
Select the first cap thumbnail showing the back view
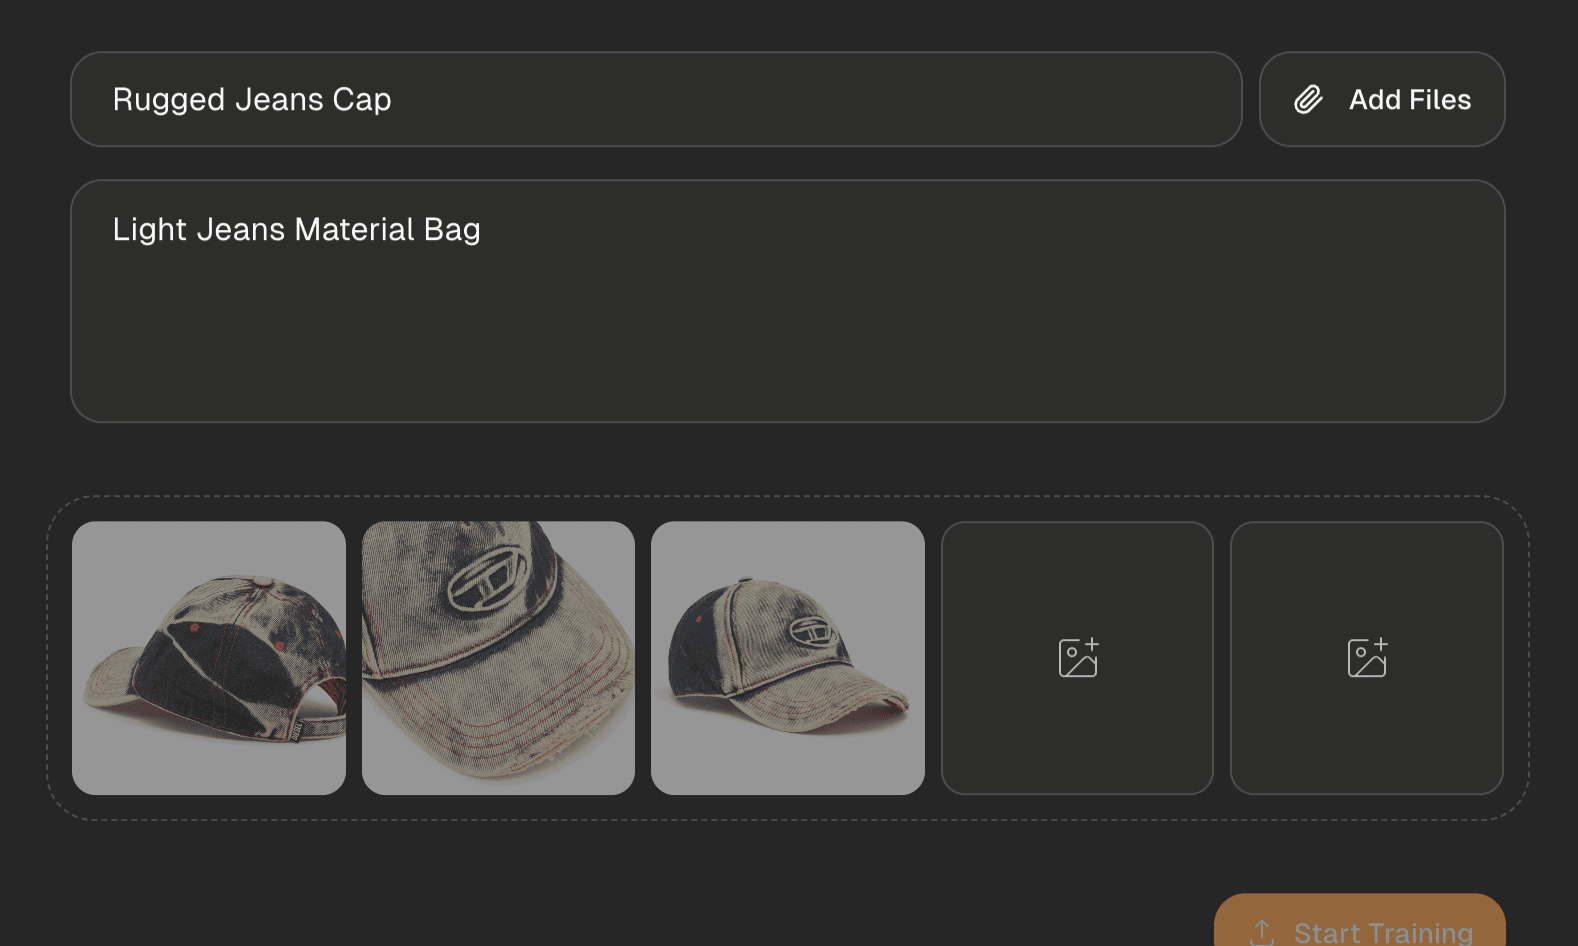pos(209,658)
